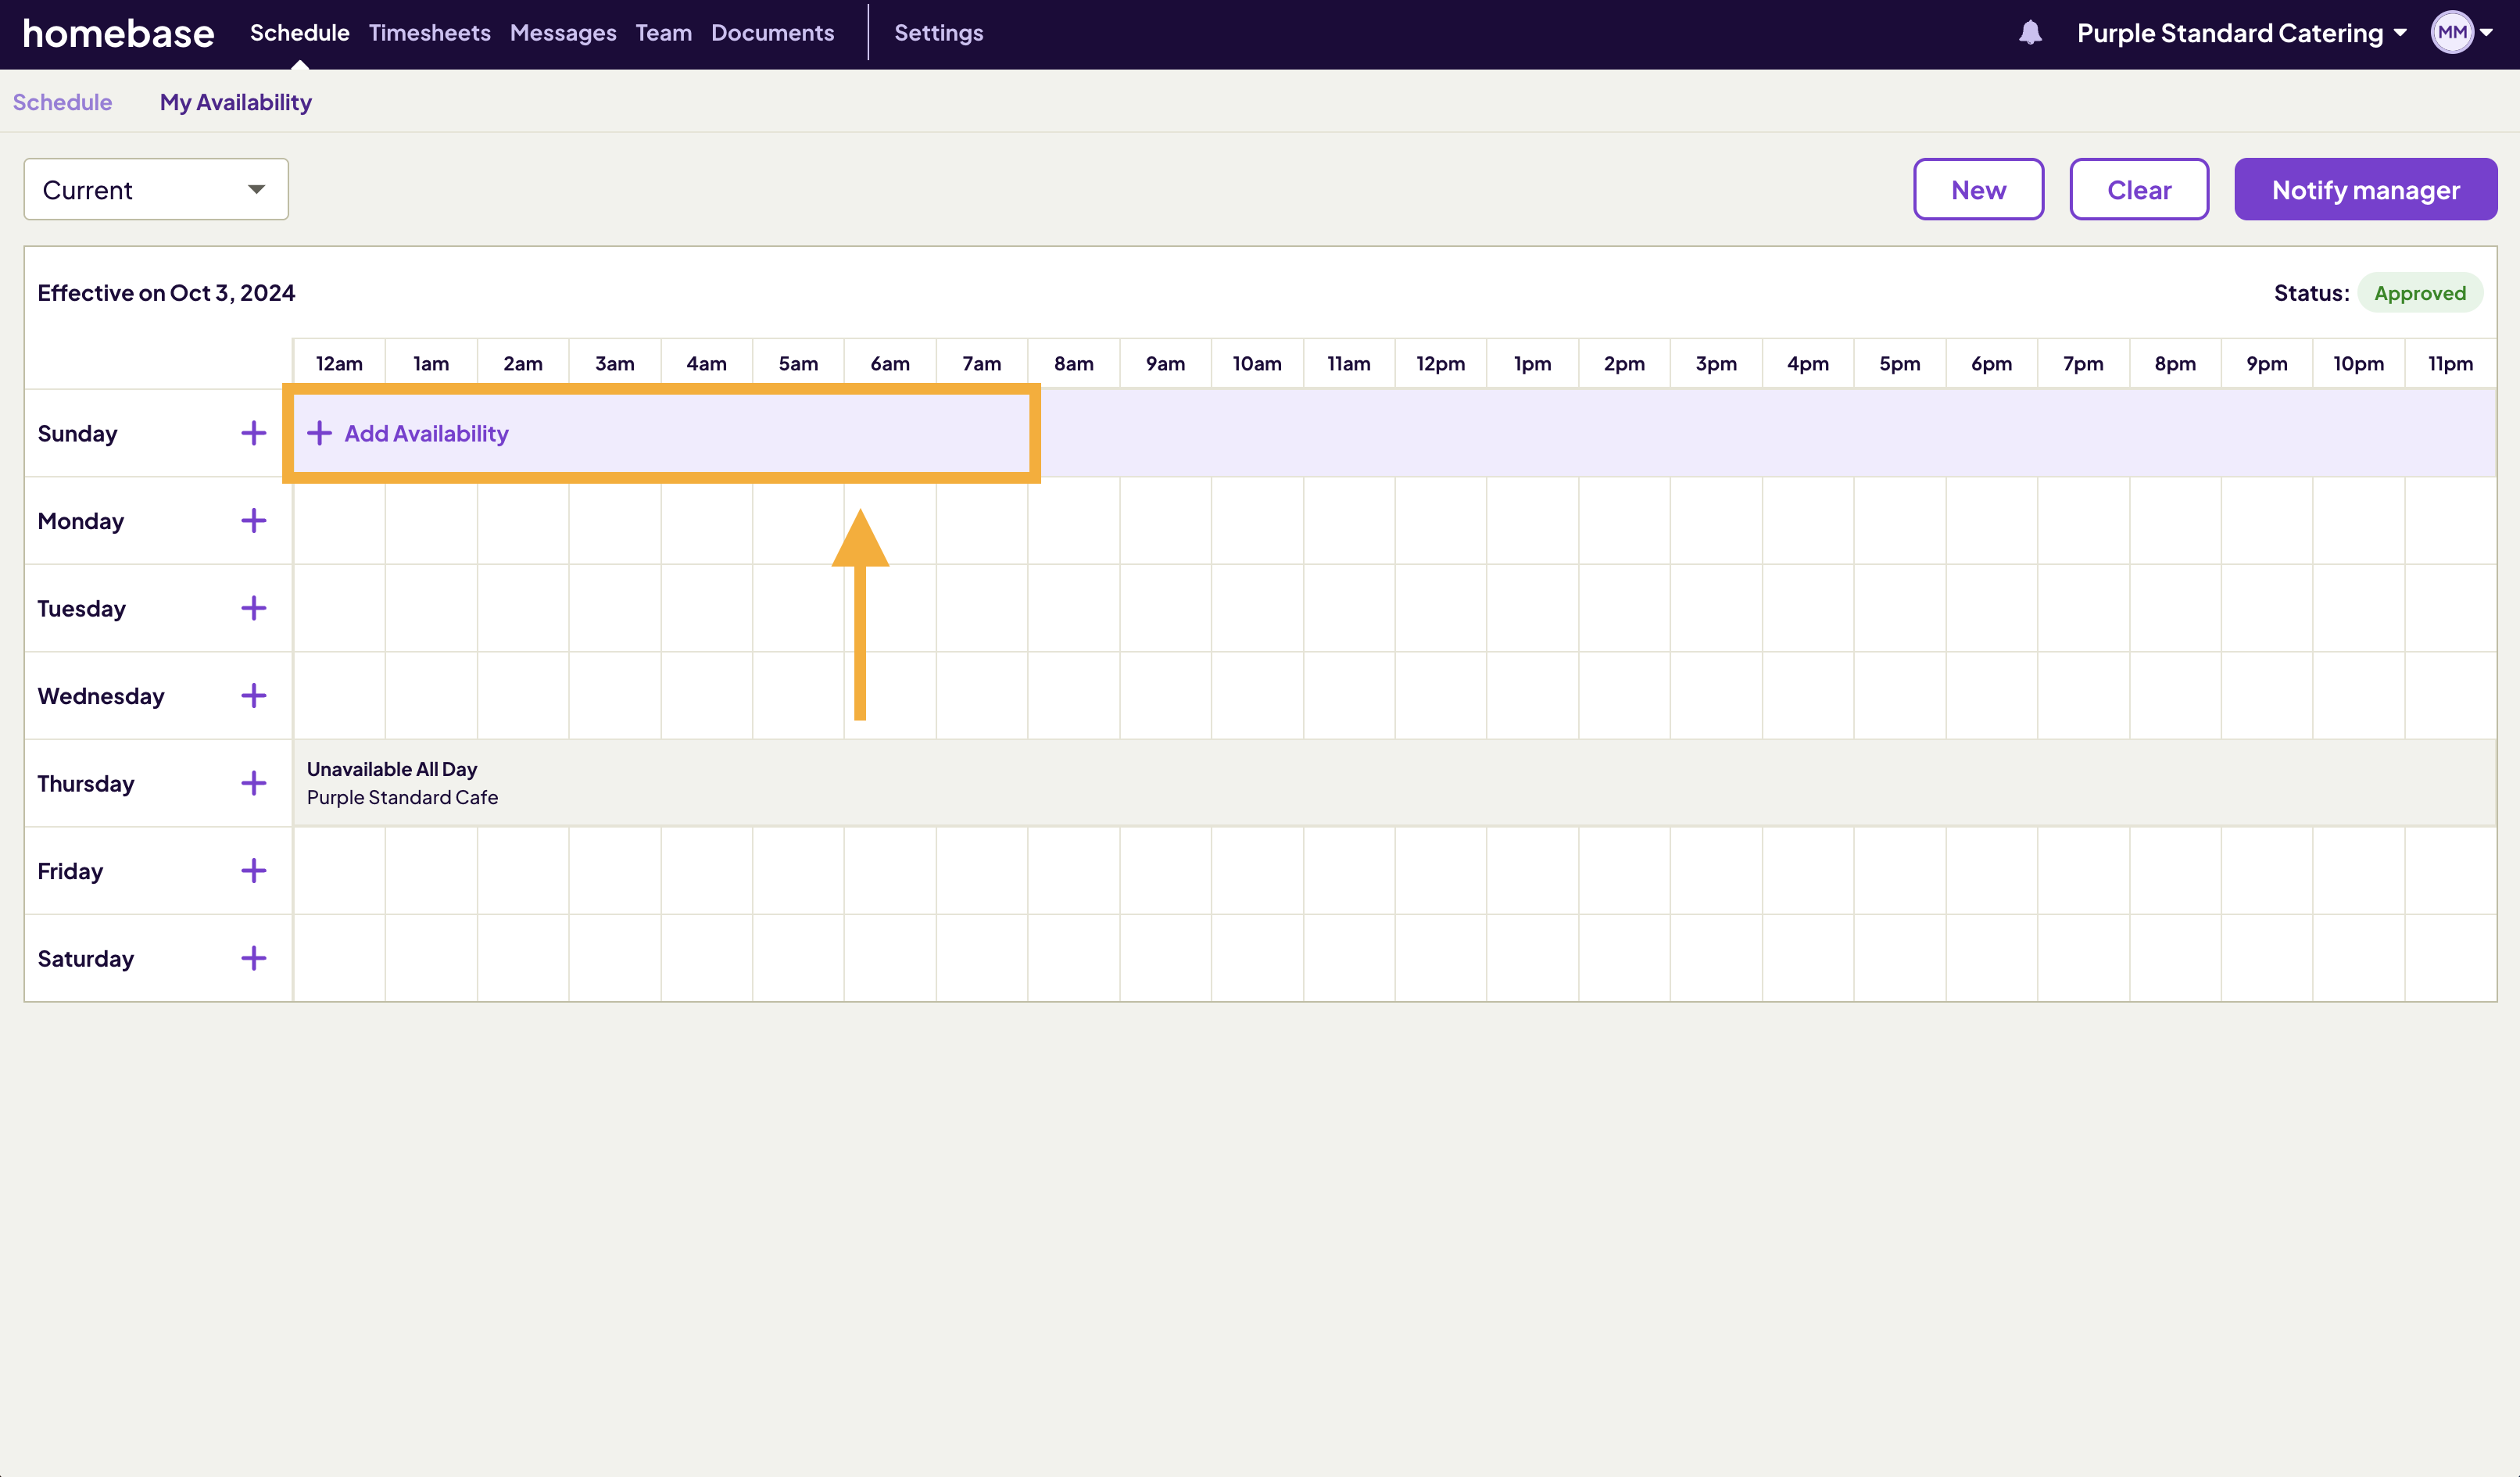Click the Effective on Oct 3, 2024 text
The height and width of the screenshot is (1477, 2520).
(x=166, y=293)
